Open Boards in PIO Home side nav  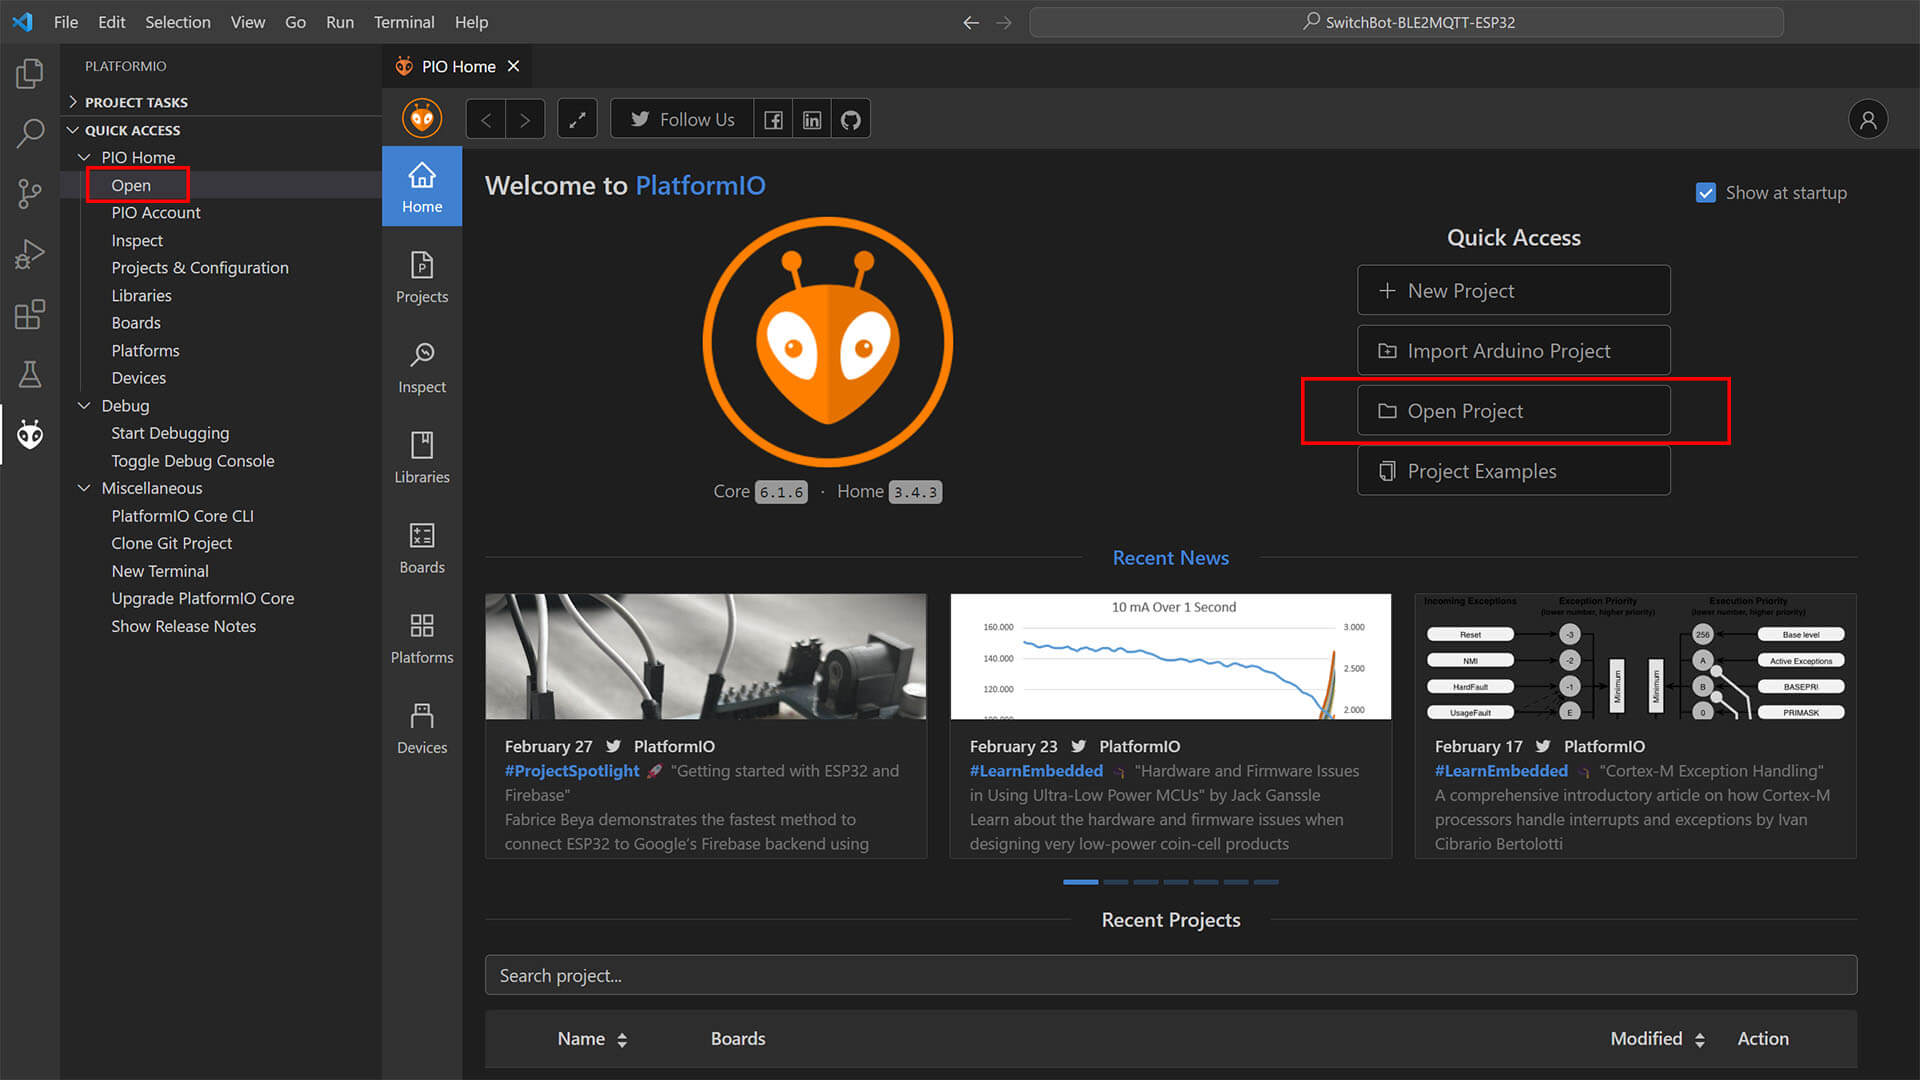tap(422, 548)
